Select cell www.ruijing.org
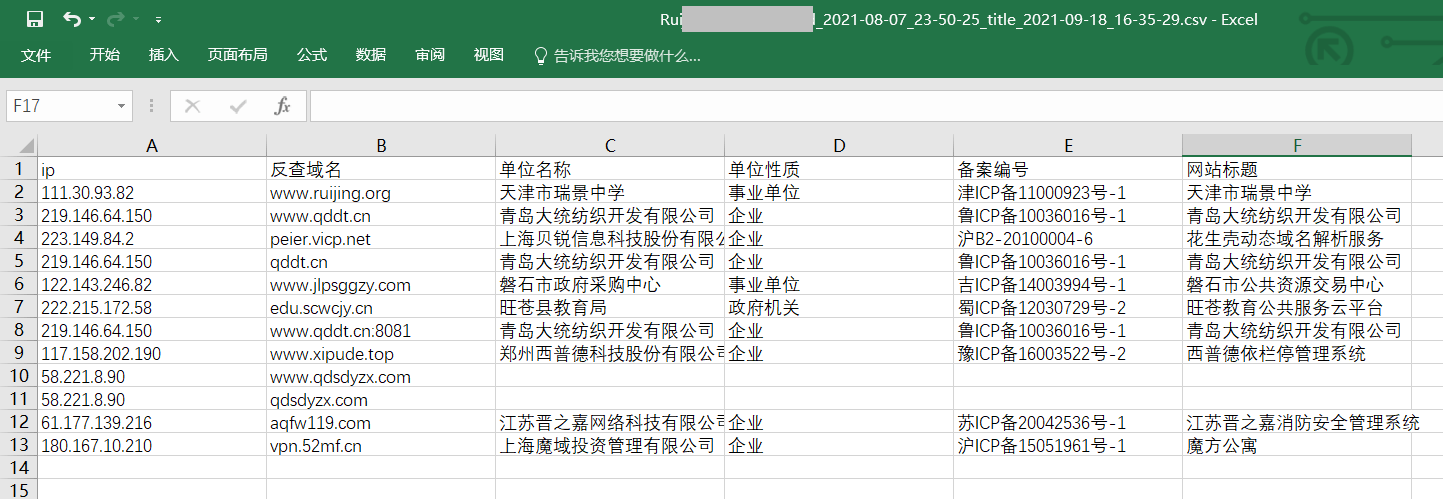Viewport: 1443px width, 499px height. [381, 192]
